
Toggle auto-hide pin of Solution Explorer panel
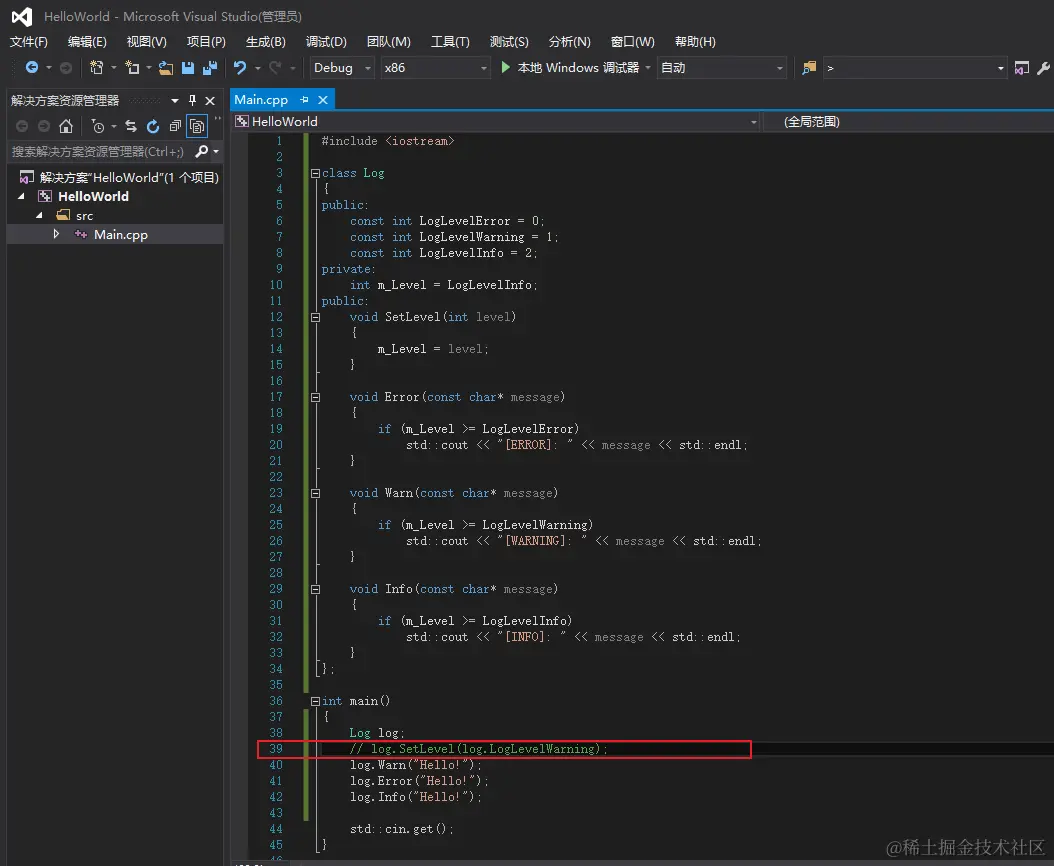tap(193, 100)
